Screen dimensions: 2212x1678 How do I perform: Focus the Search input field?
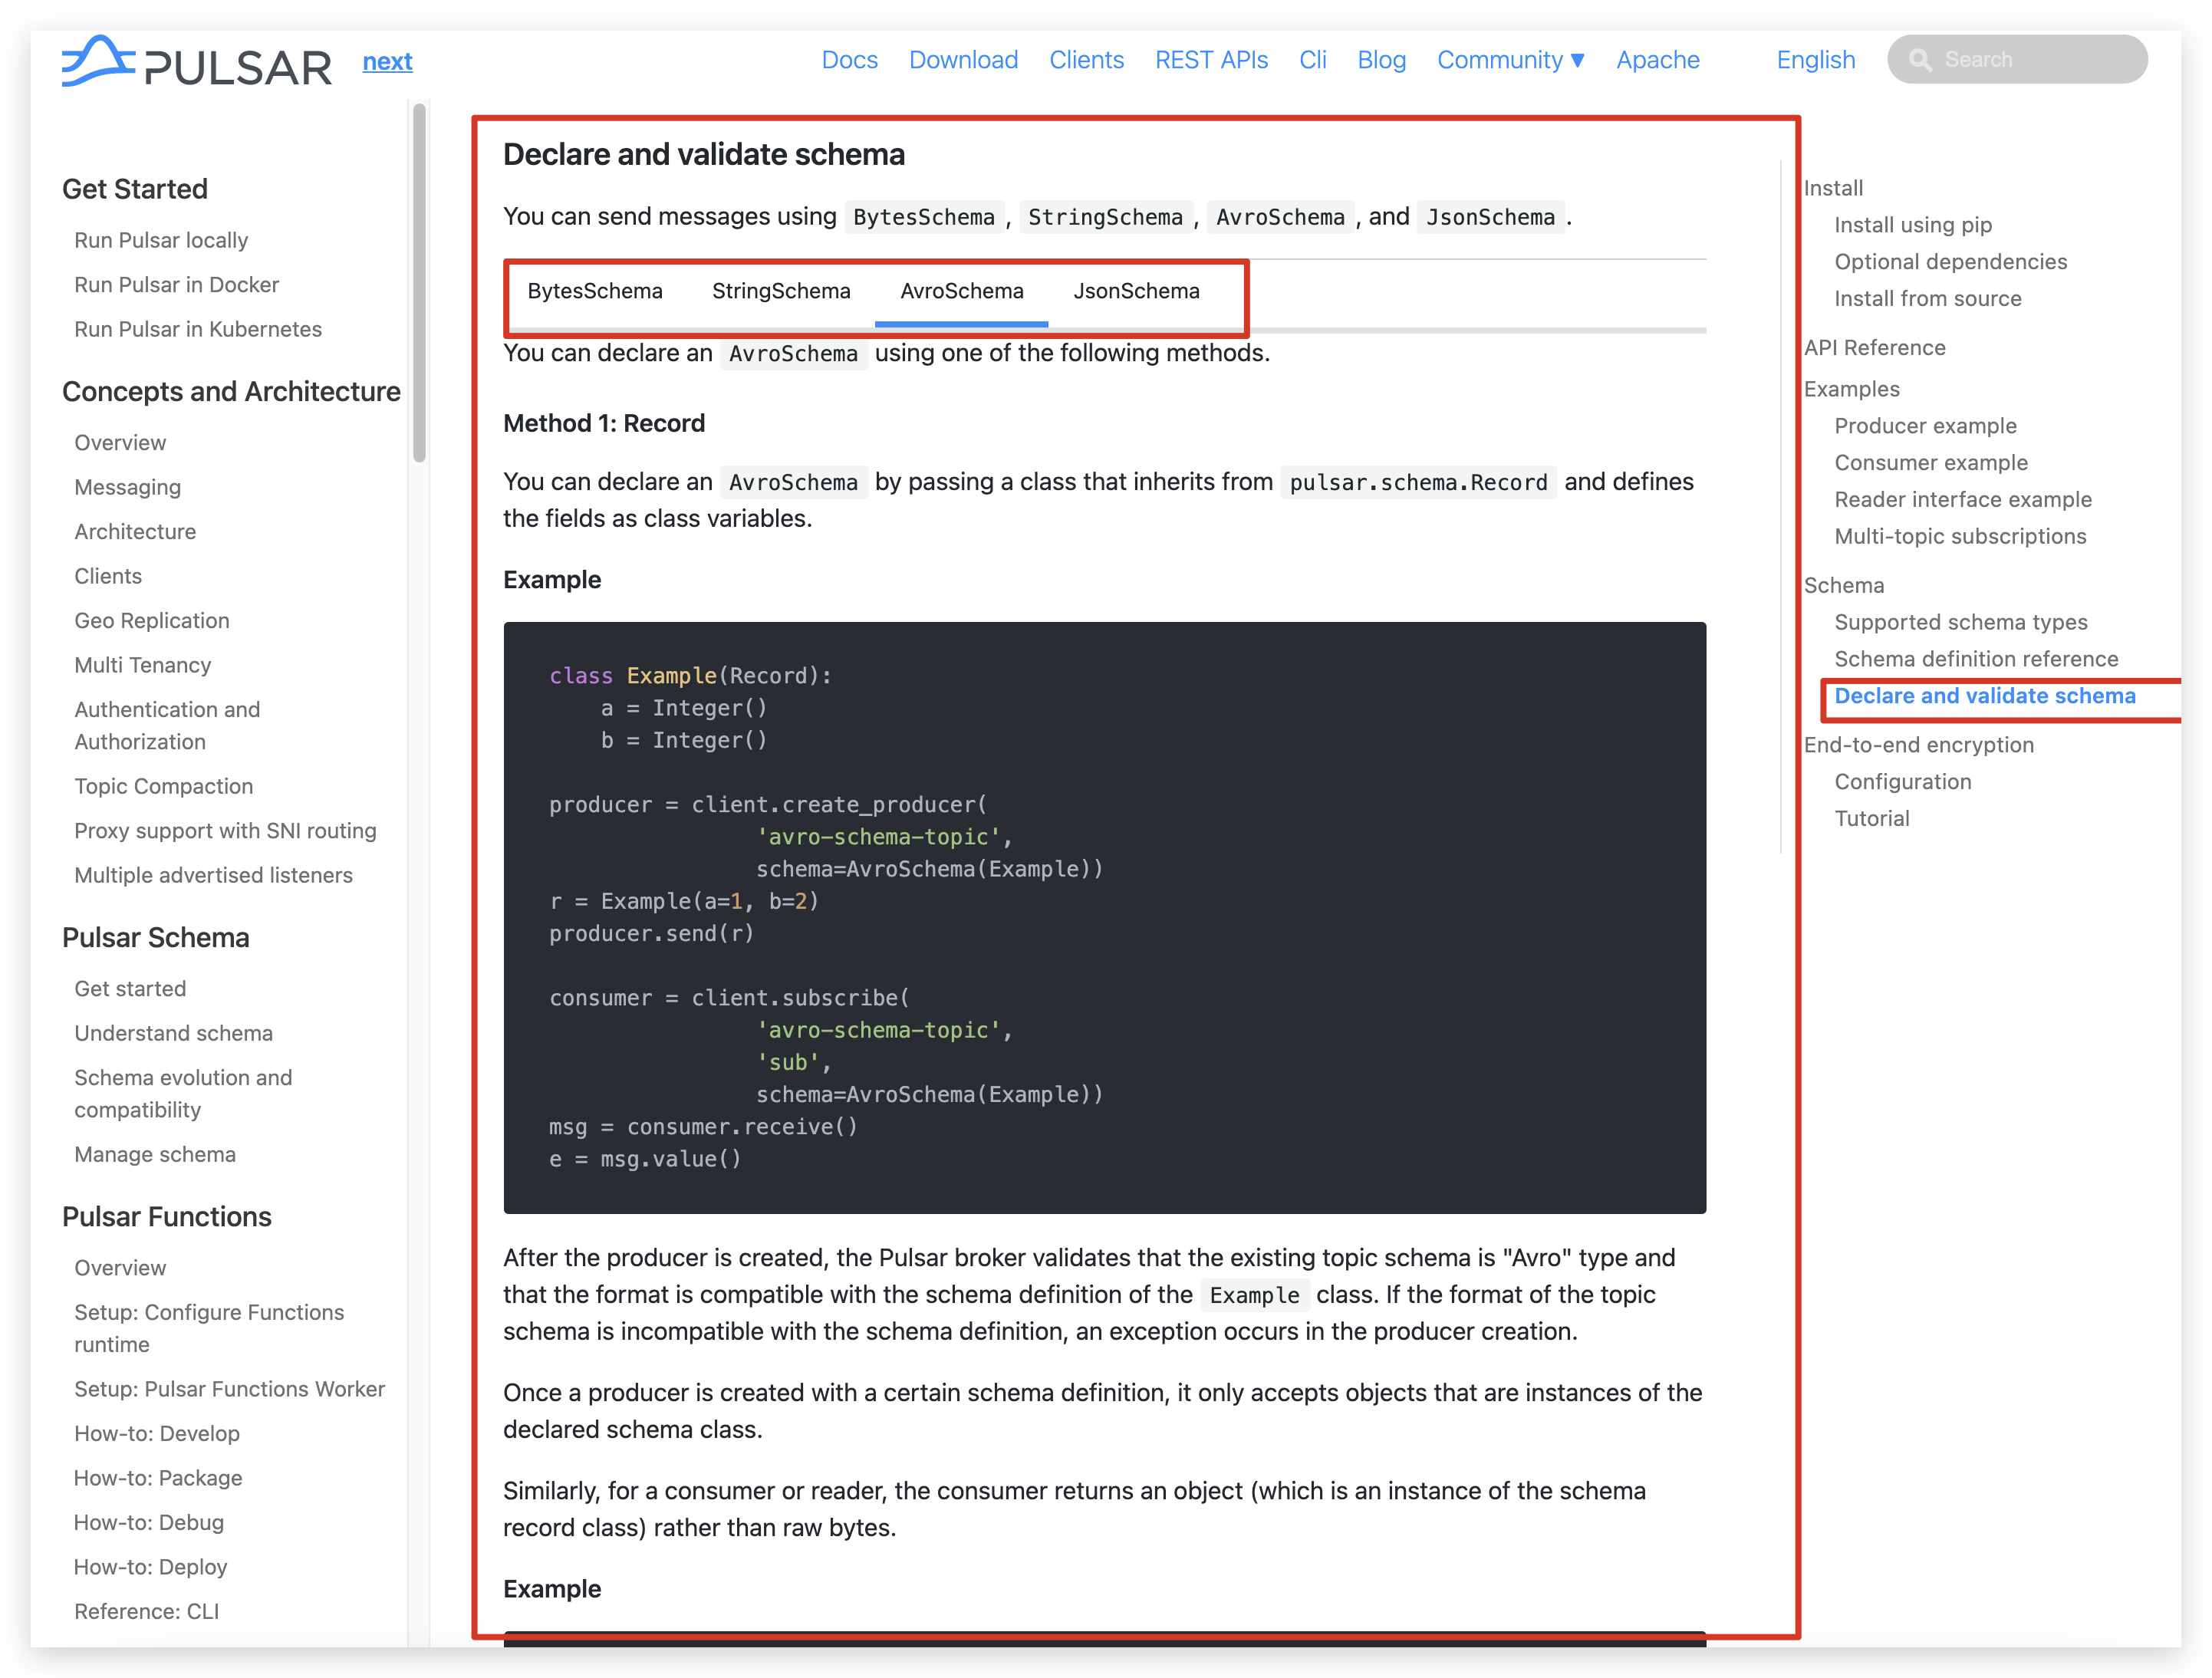pos(2017,60)
